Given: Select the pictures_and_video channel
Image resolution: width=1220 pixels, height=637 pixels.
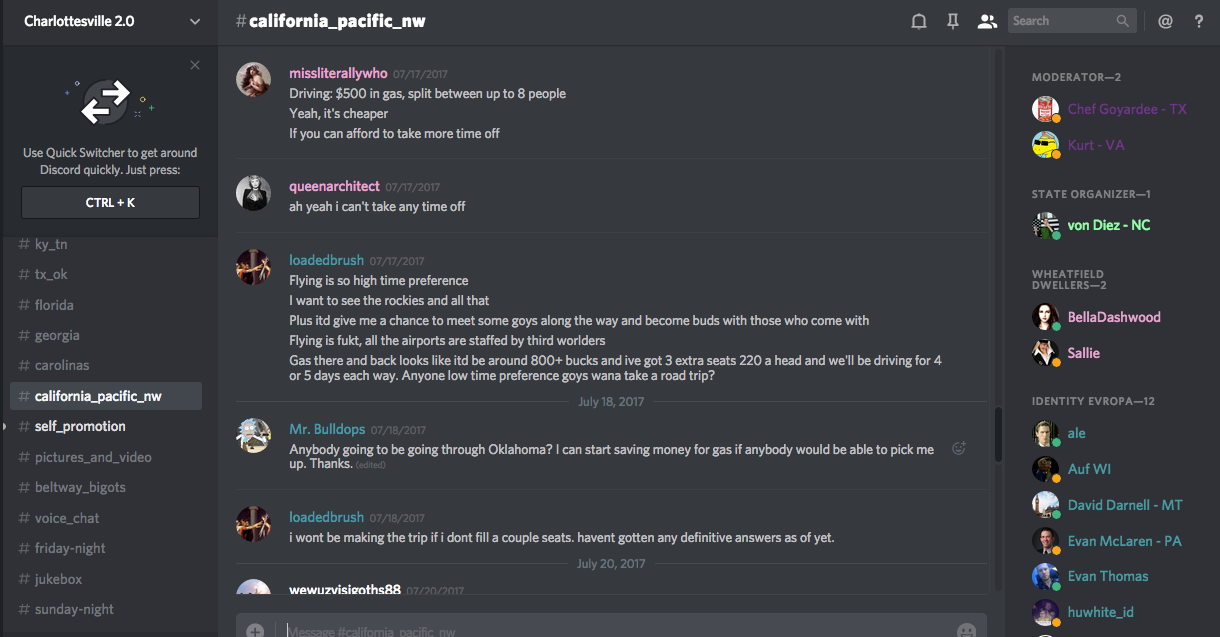Looking at the screenshot, I should [93, 457].
